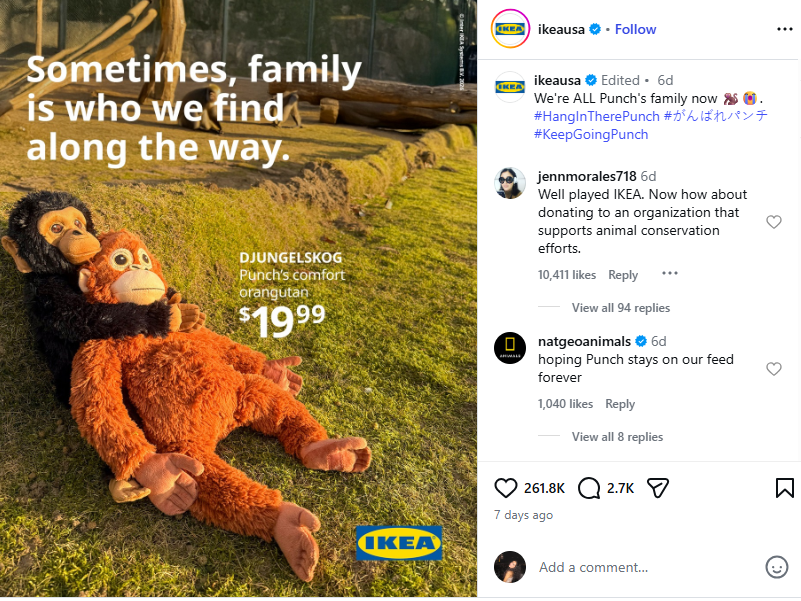This screenshot has width=801, height=601.
Task: Expand all 94 replies
Action: (x=620, y=308)
